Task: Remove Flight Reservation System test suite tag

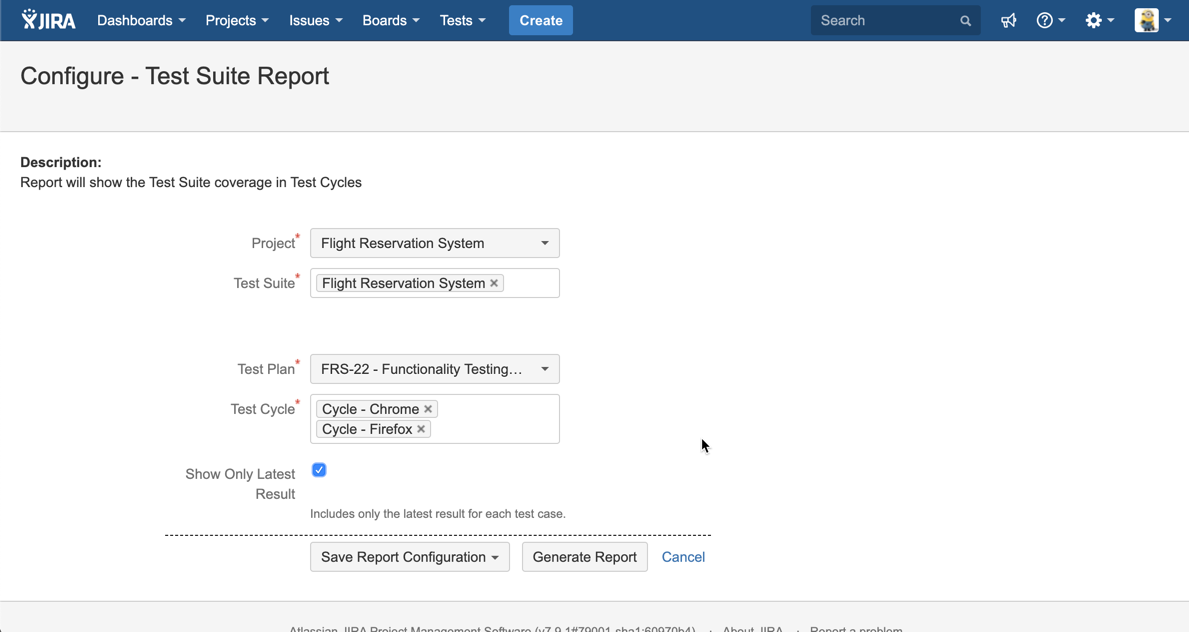Action: coord(494,283)
